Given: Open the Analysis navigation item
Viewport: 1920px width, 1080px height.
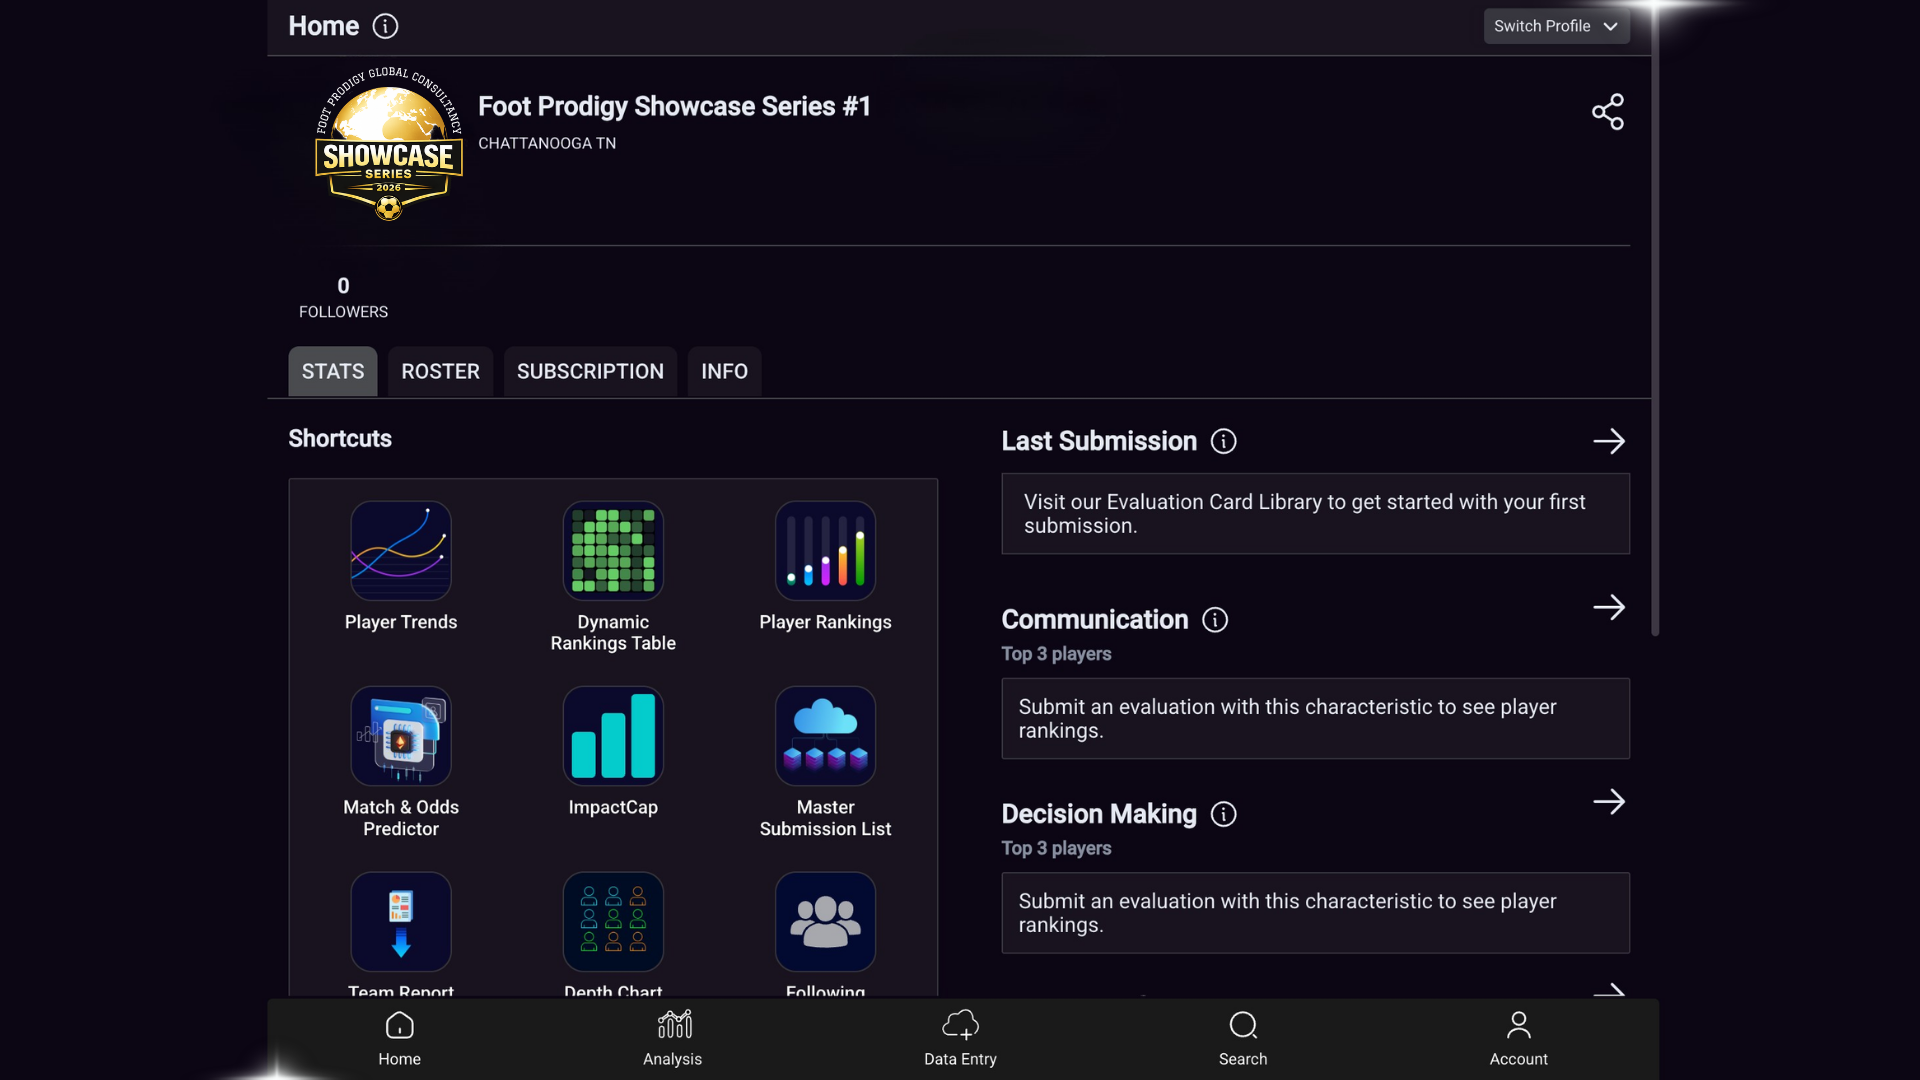Looking at the screenshot, I should (x=673, y=1037).
